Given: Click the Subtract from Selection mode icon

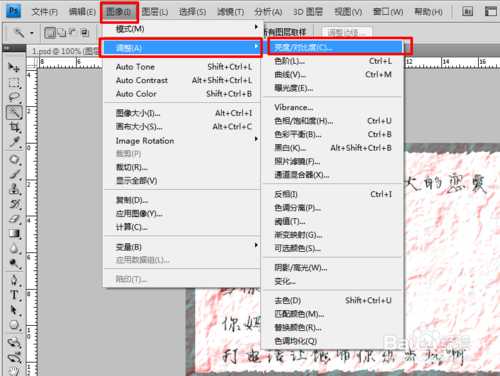Looking at the screenshot, I should tap(73, 33).
